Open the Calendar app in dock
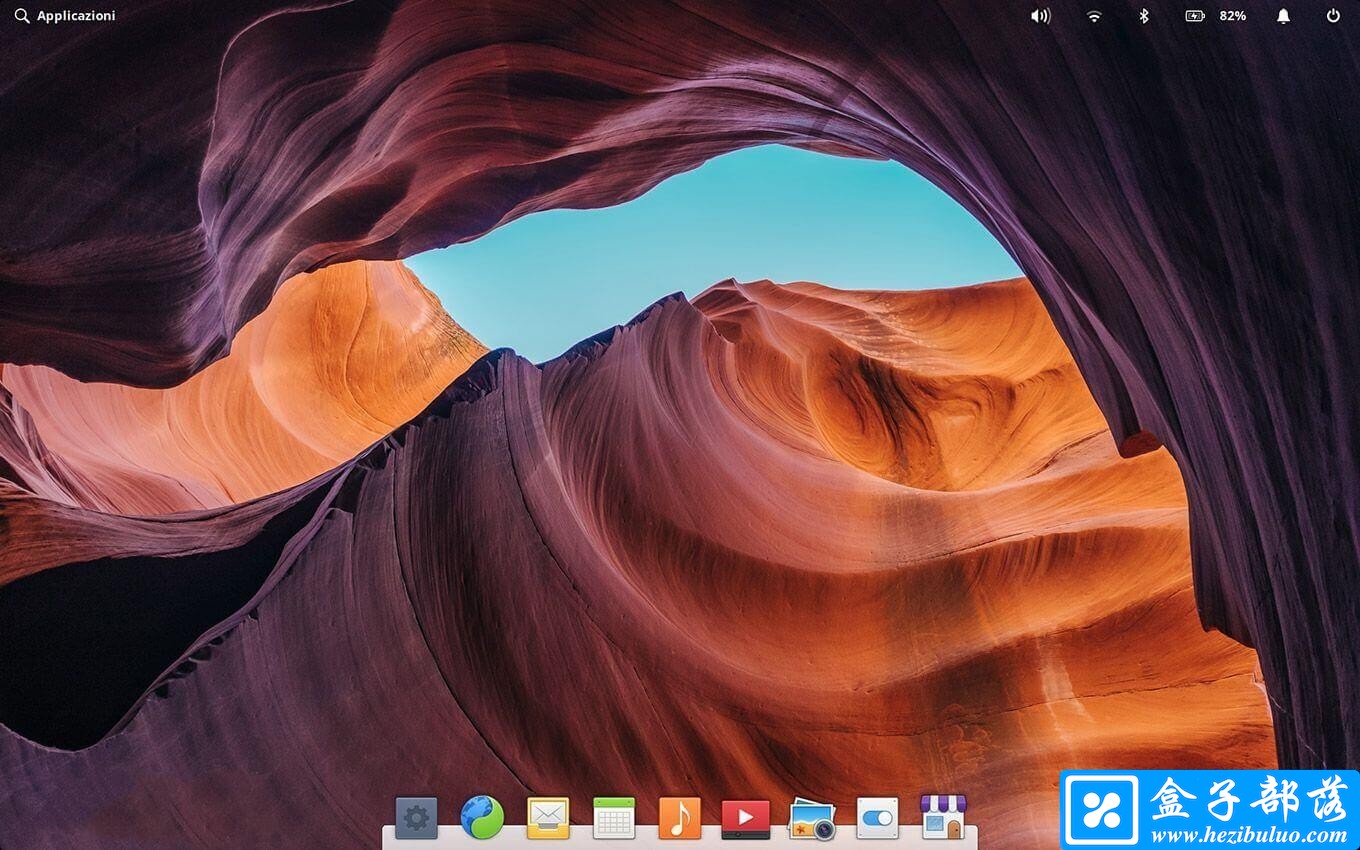This screenshot has width=1360, height=850. pos(614,818)
